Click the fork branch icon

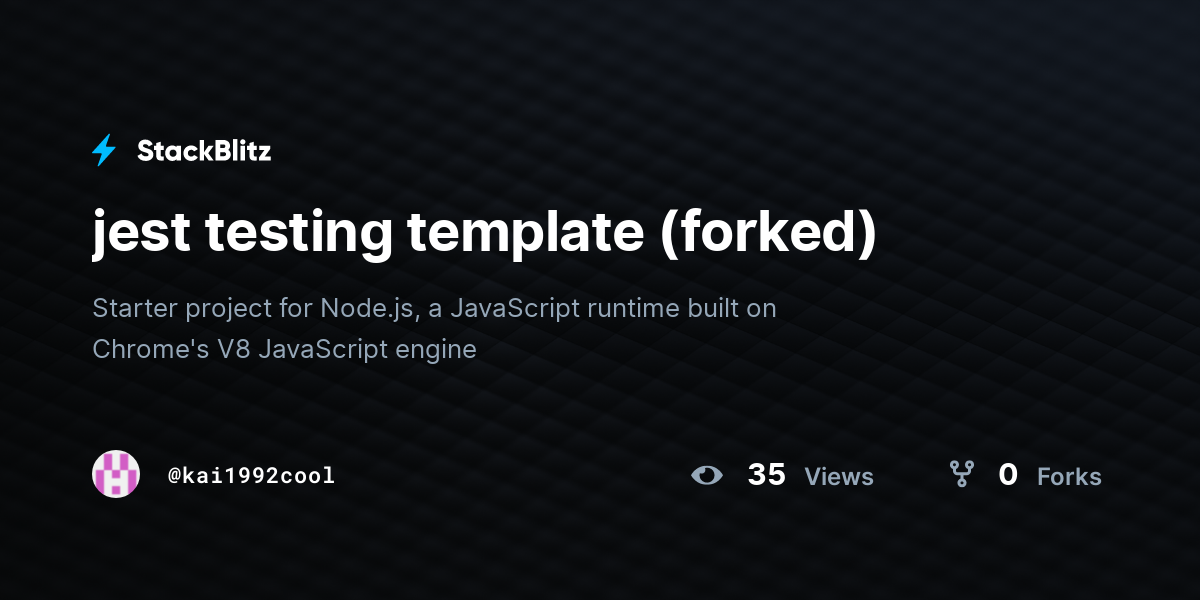tap(961, 474)
